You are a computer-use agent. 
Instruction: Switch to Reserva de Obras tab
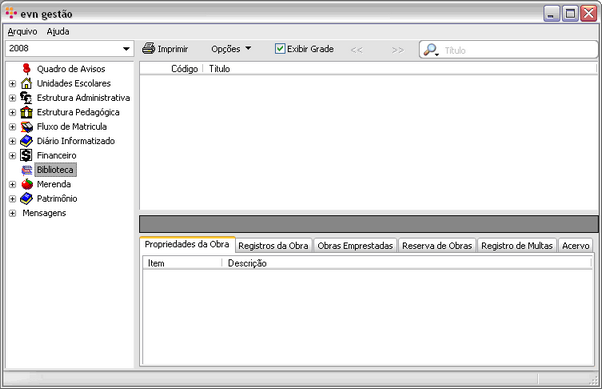437,246
